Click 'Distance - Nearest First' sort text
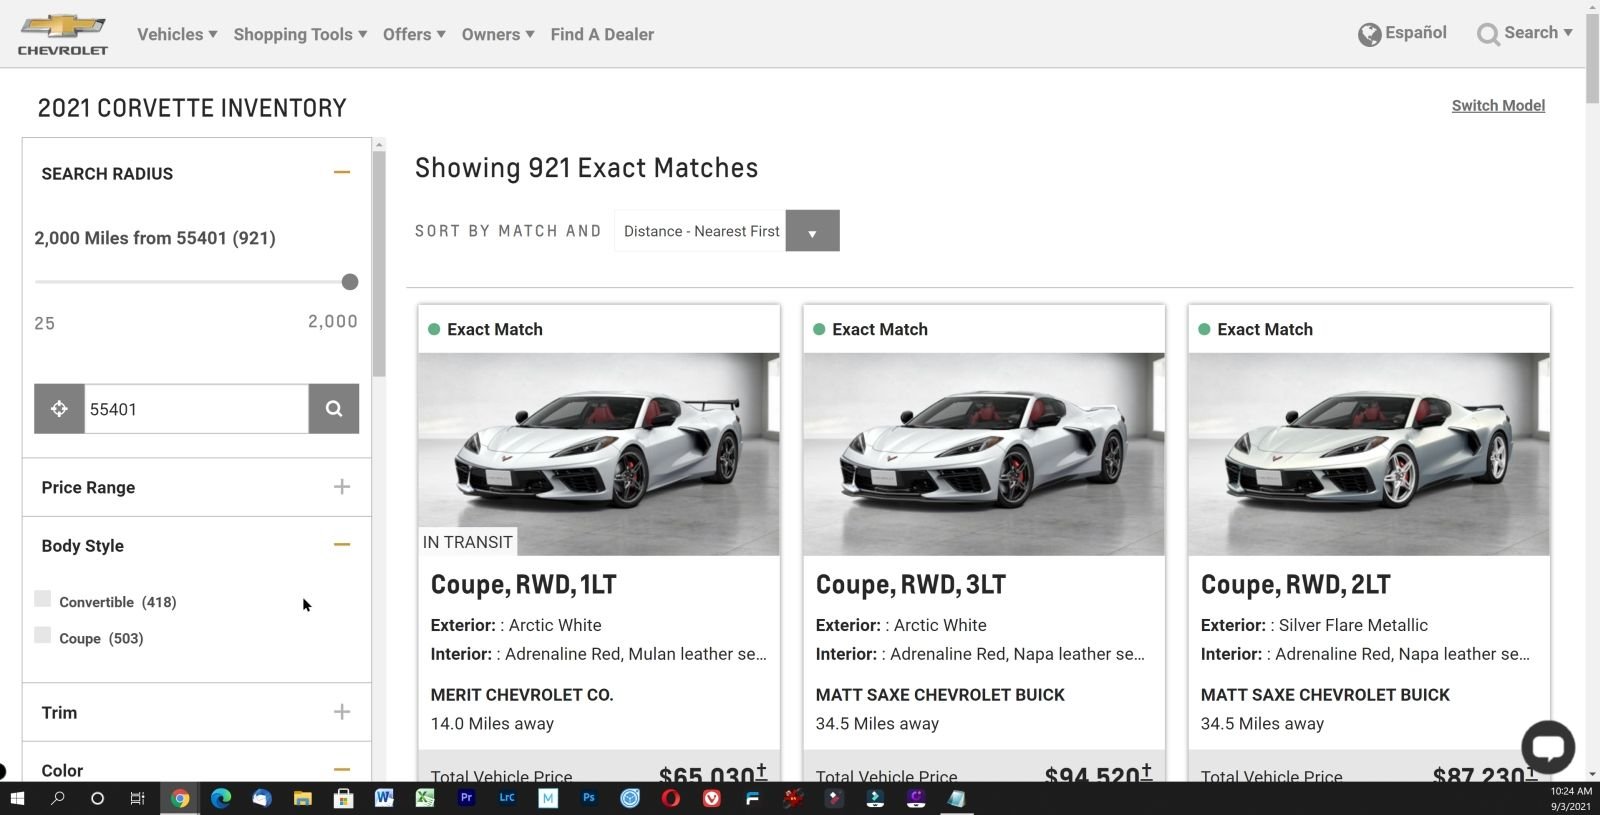 [x=701, y=231]
